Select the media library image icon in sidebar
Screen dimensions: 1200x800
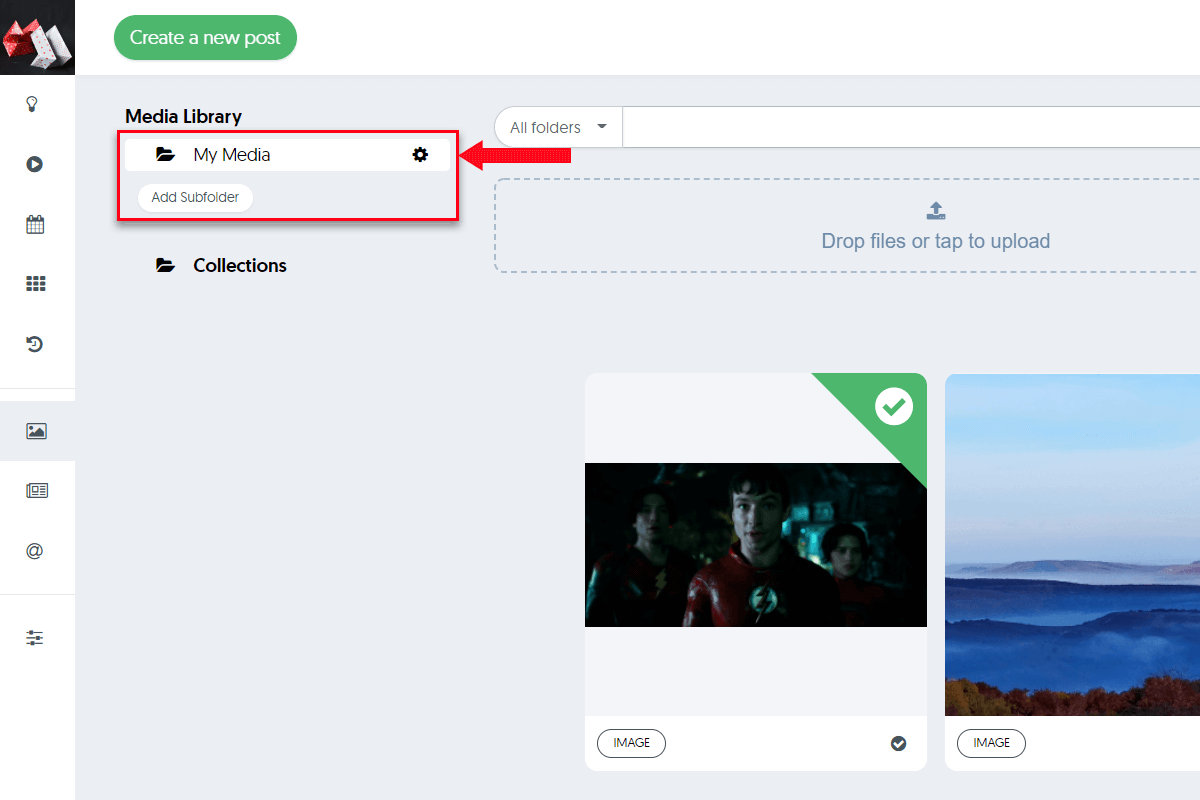point(37,431)
